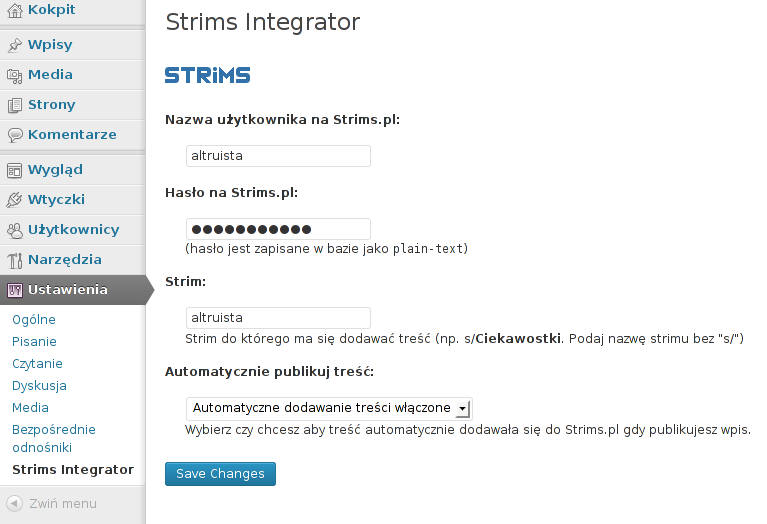Click the Media camera icon
Viewport: 767px width, 524px height.
(x=15, y=75)
